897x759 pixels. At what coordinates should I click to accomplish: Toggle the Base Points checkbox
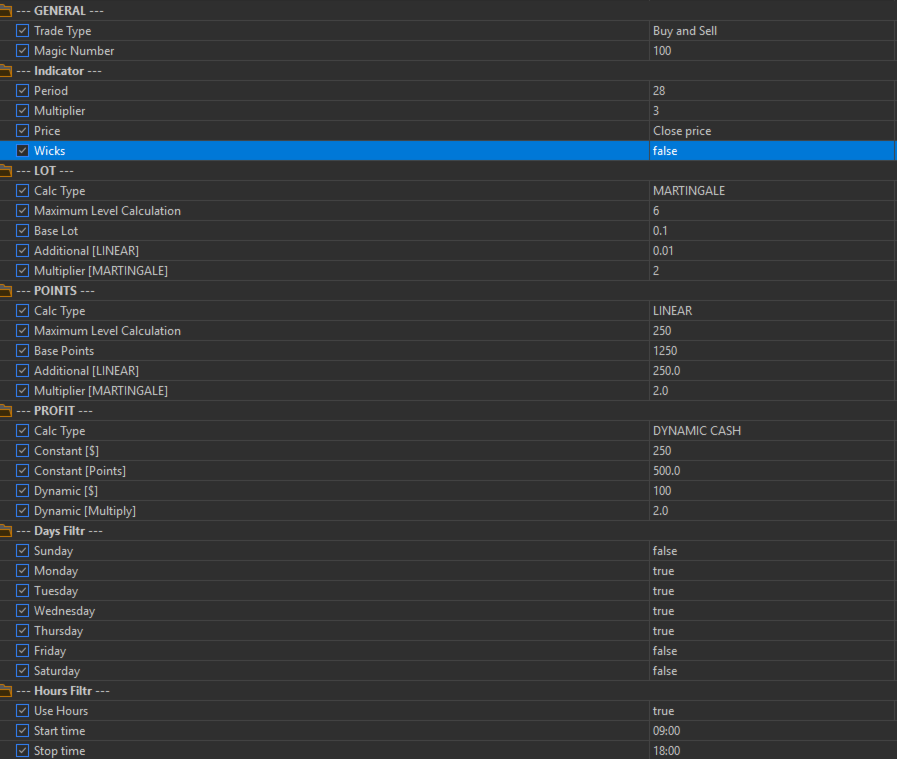(22, 351)
